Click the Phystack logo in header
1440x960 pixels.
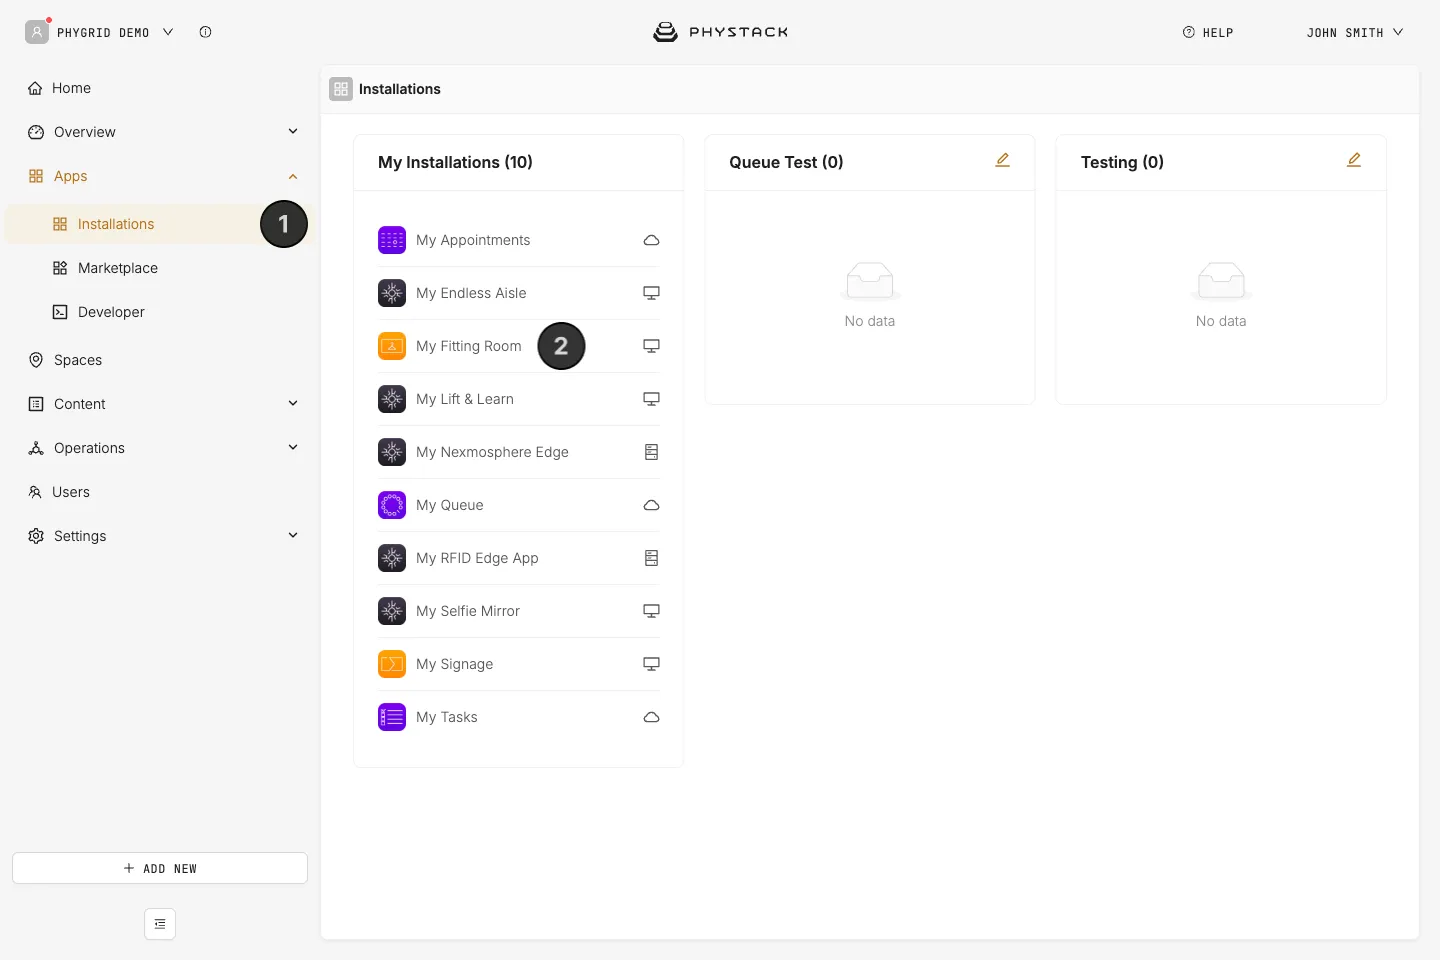tap(720, 32)
